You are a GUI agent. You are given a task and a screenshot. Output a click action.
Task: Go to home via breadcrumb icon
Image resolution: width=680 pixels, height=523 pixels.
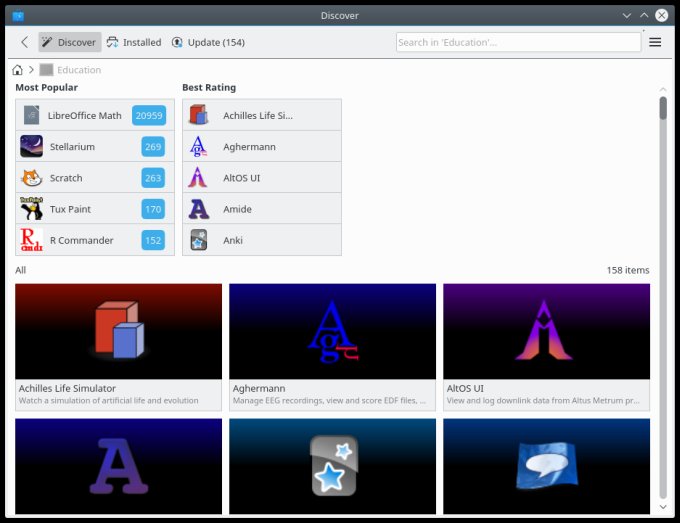(18, 70)
